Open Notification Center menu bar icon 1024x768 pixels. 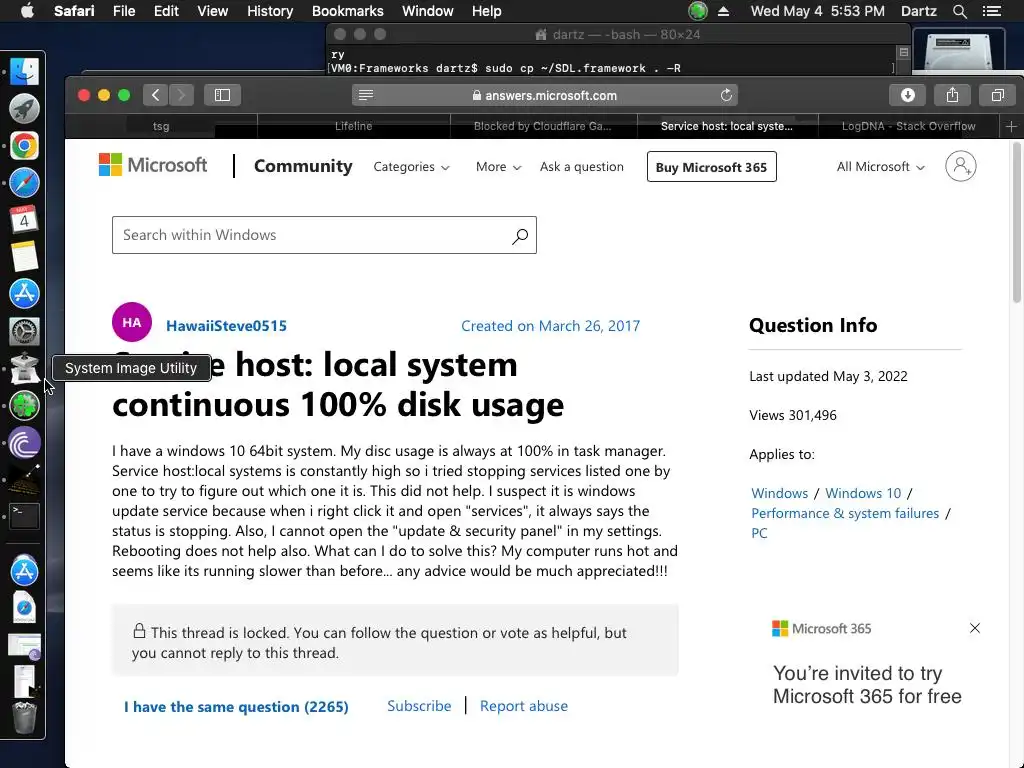pos(992,11)
